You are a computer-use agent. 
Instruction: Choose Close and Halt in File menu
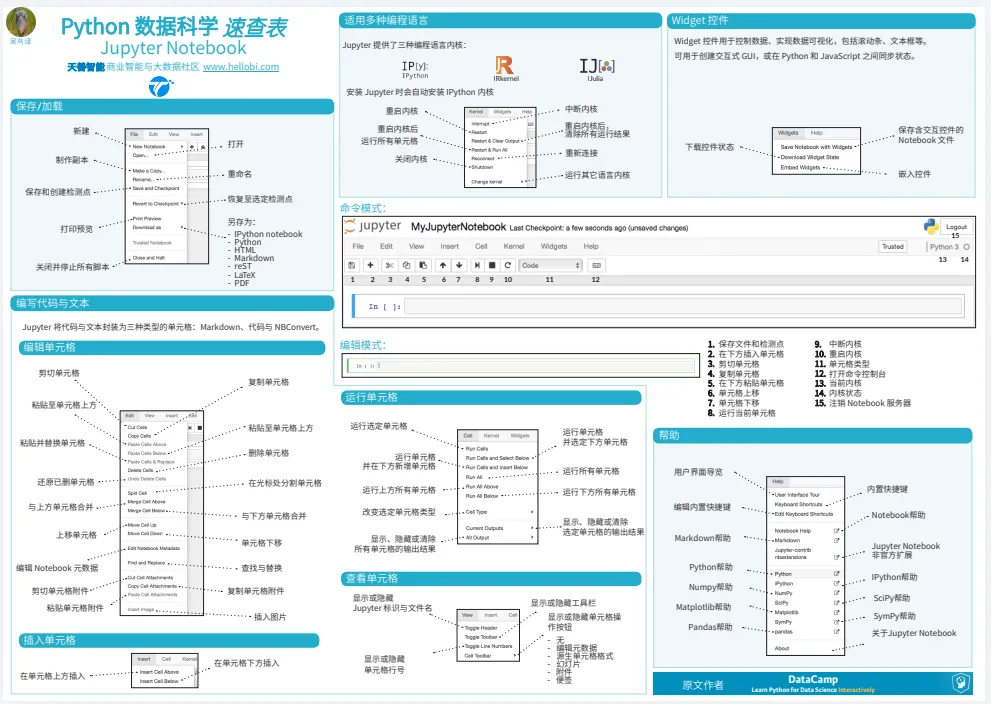pyautogui.click(x=149, y=258)
